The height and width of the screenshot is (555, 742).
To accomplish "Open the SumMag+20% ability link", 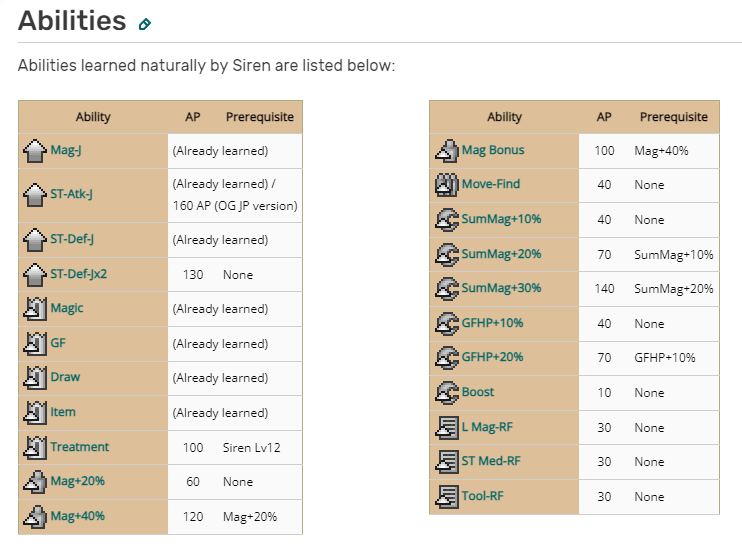I will pos(501,254).
